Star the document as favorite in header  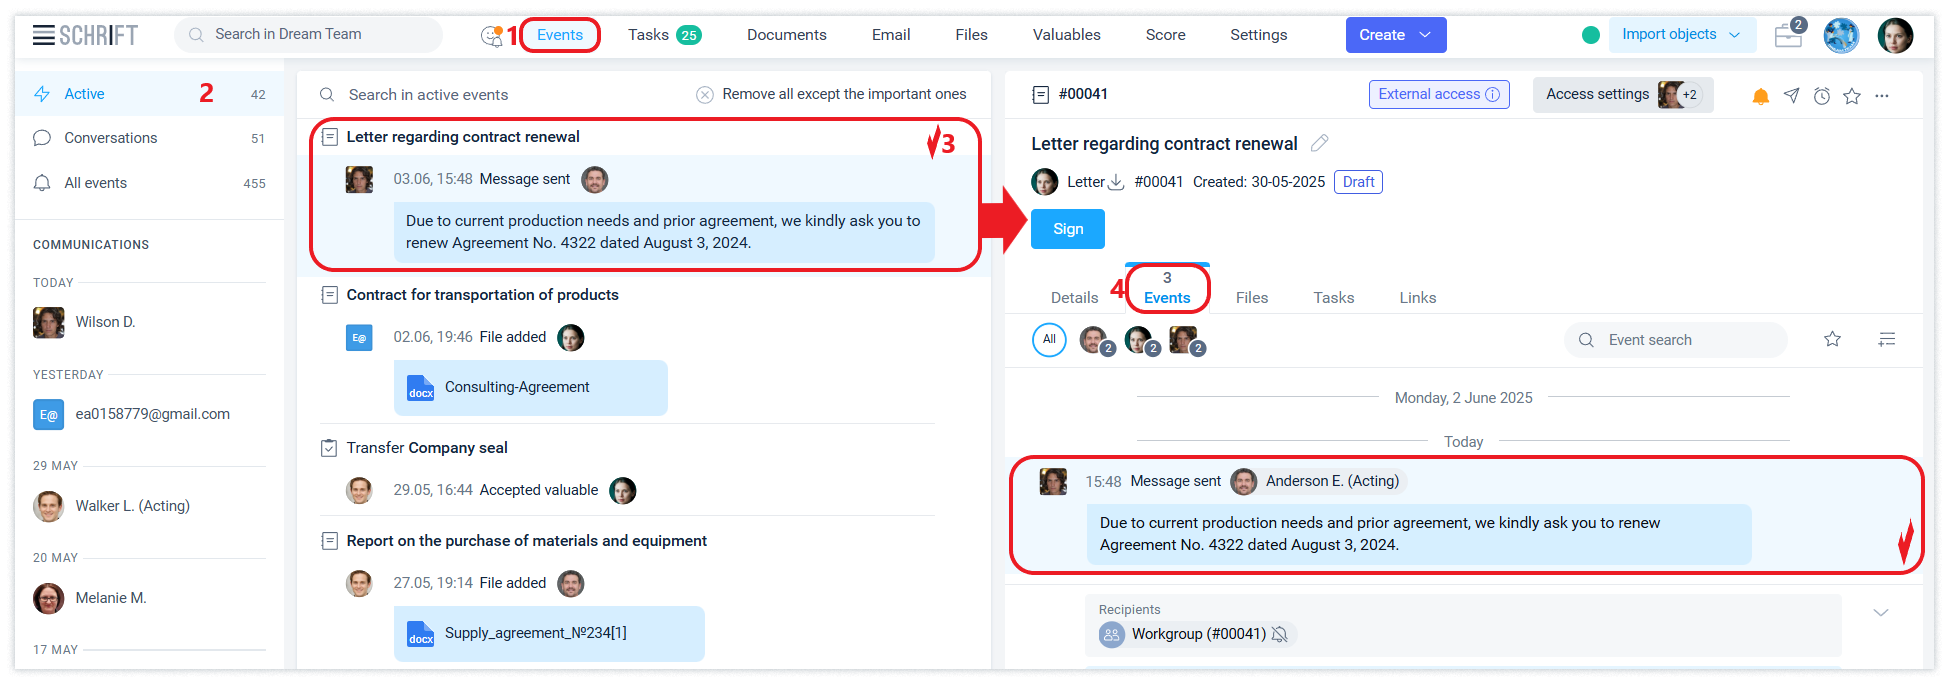1852,96
